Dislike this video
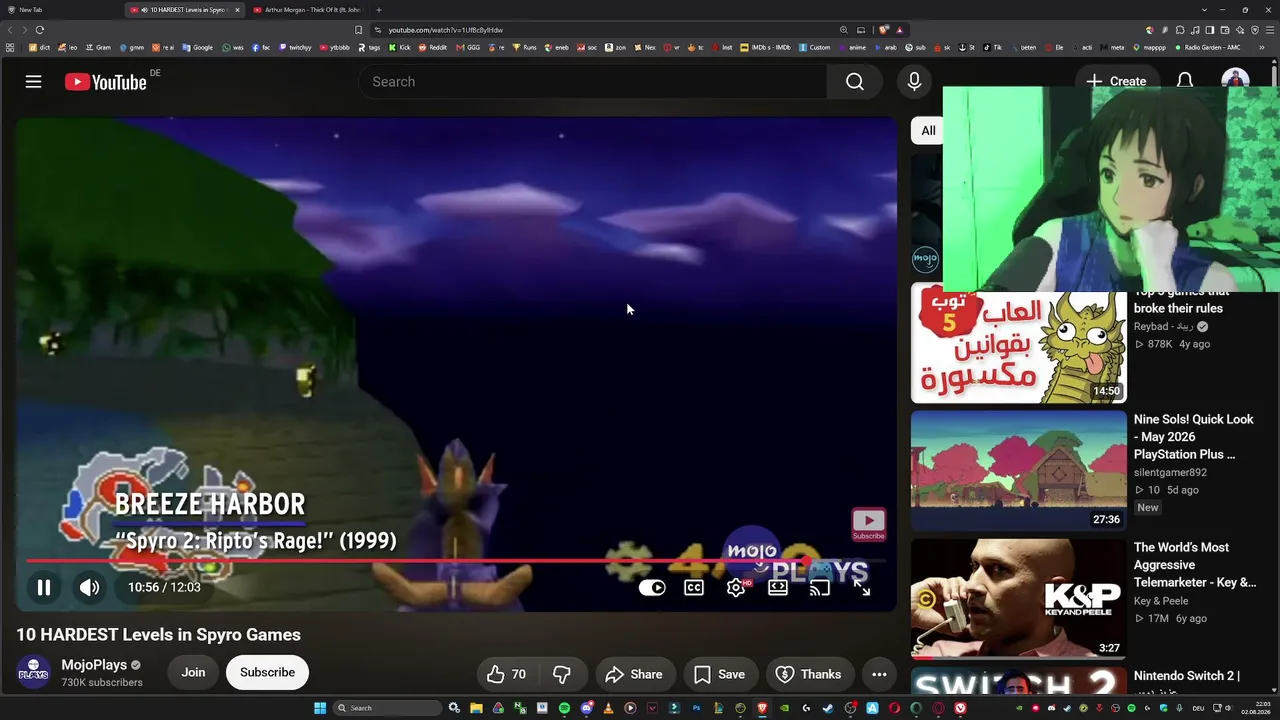Image resolution: width=1280 pixels, height=720 pixels. (x=562, y=674)
